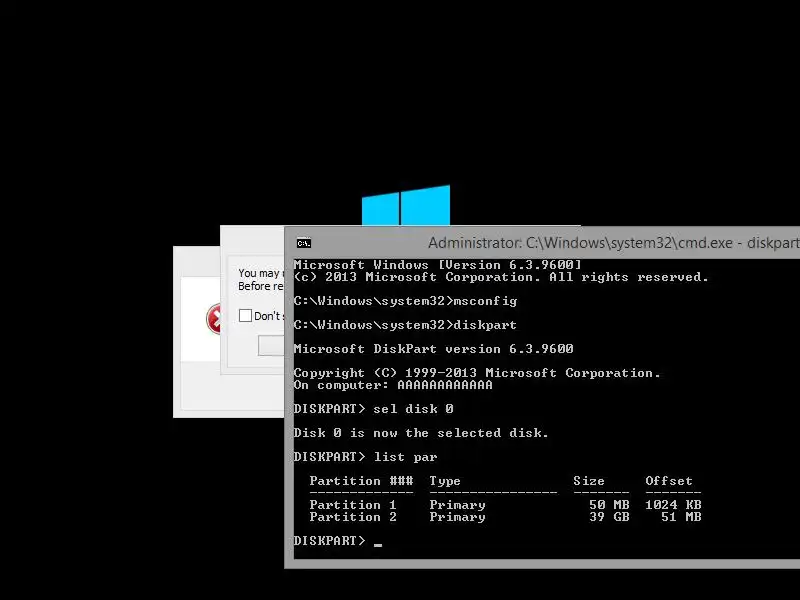
Task: Click the 'DISKPART> list par' command
Action: click(x=365, y=457)
